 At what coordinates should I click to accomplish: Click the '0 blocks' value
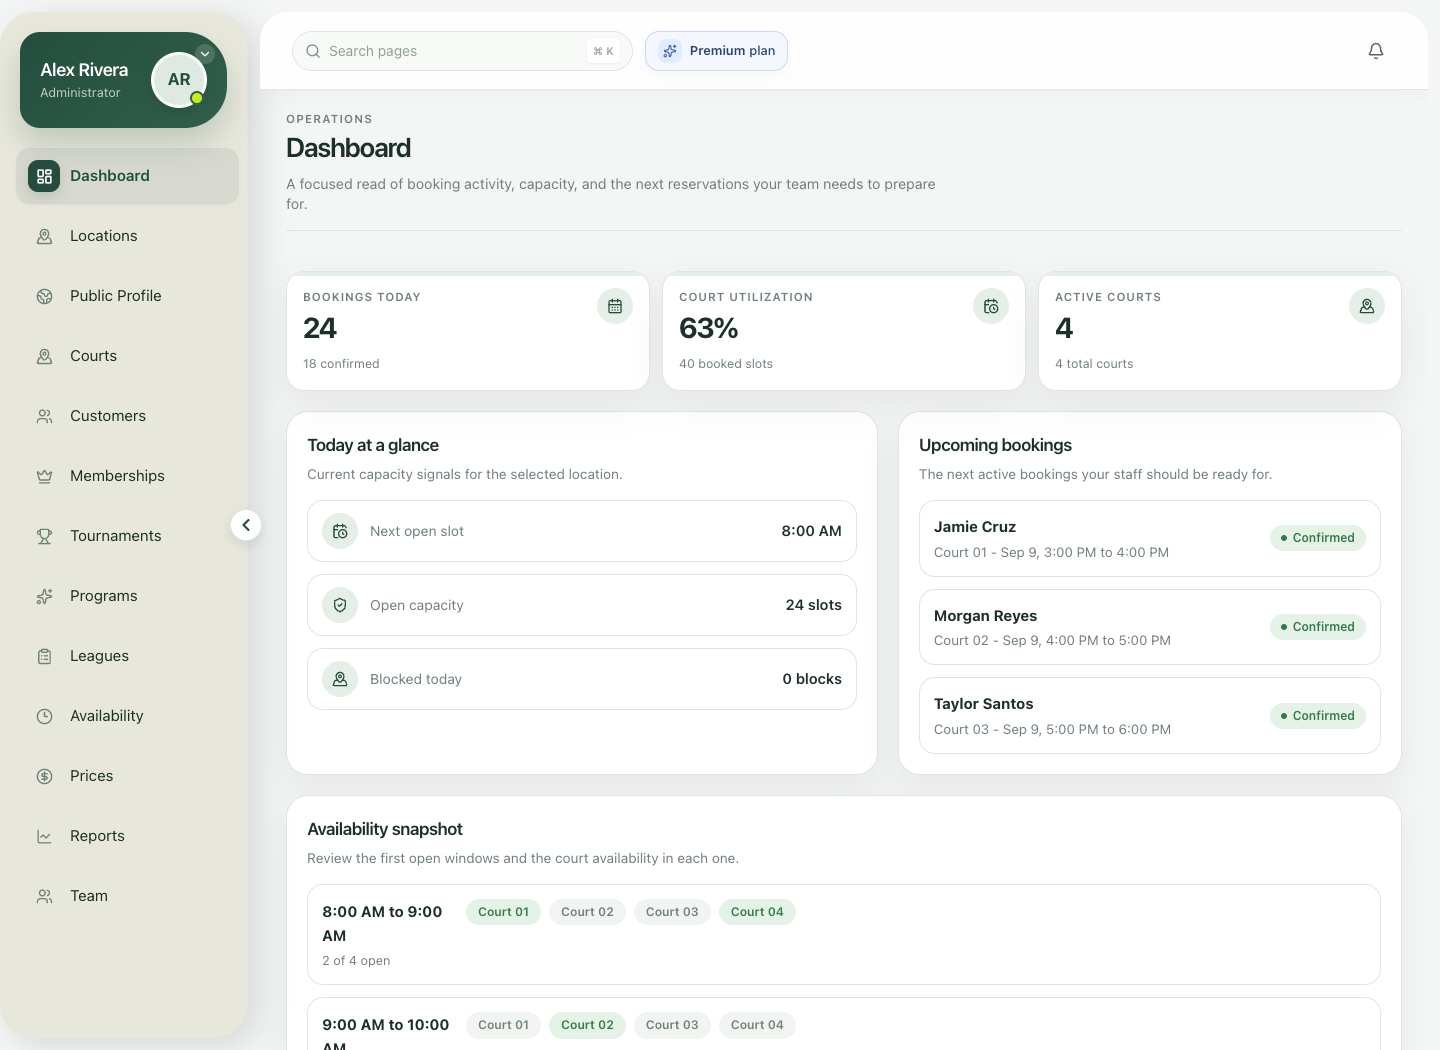click(812, 679)
